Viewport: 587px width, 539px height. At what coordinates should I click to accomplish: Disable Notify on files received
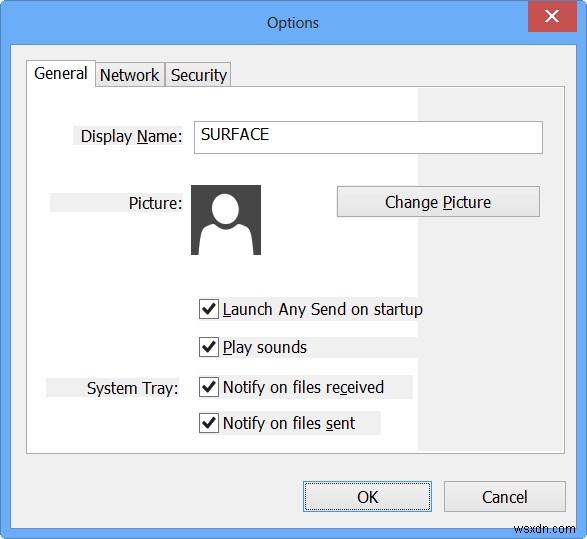(x=209, y=387)
